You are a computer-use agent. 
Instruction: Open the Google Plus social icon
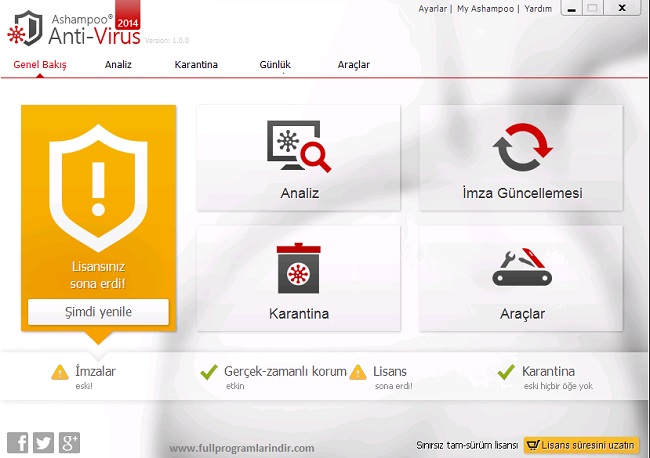pyautogui.click(x=69, y=443)
